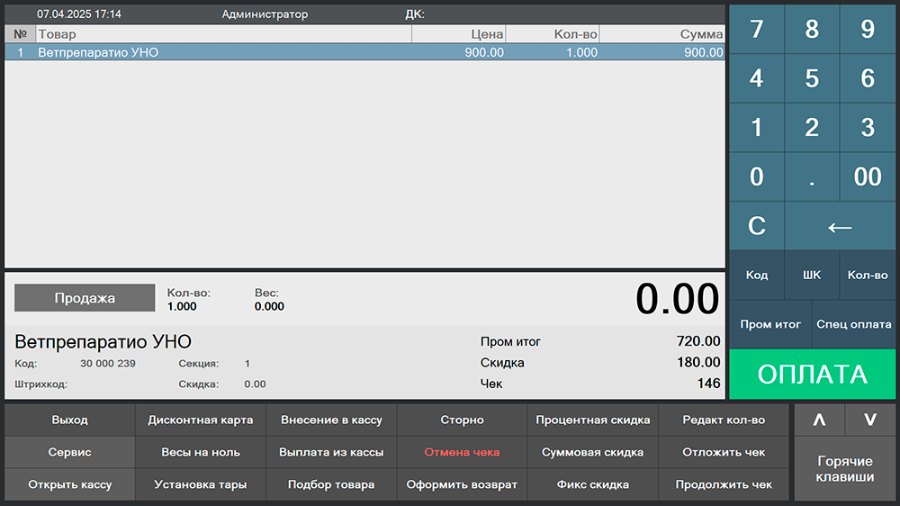This screenshot has width=900, height=506.
Task: Click the Скидка value 180.00
Action: pyautogui.click(x=698, y=363)
